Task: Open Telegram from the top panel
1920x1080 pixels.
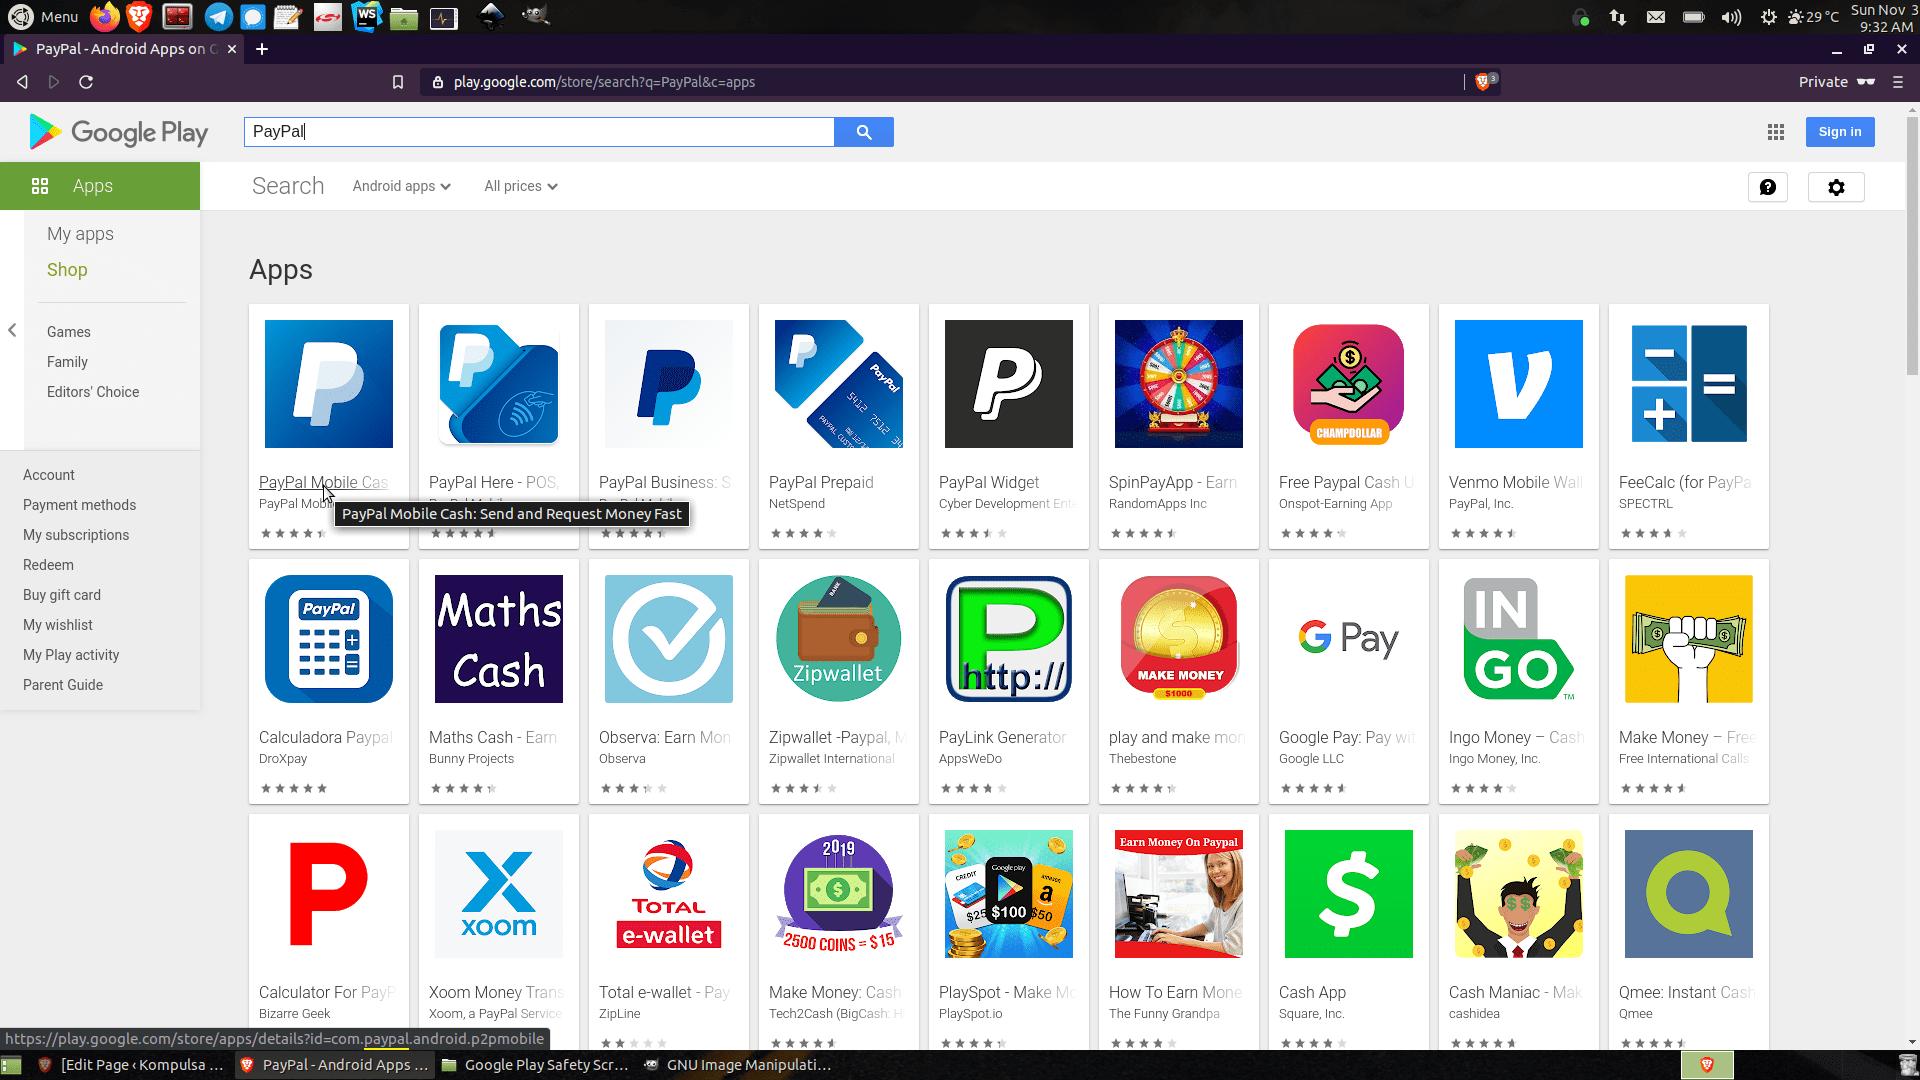Action: click(218, 17)
